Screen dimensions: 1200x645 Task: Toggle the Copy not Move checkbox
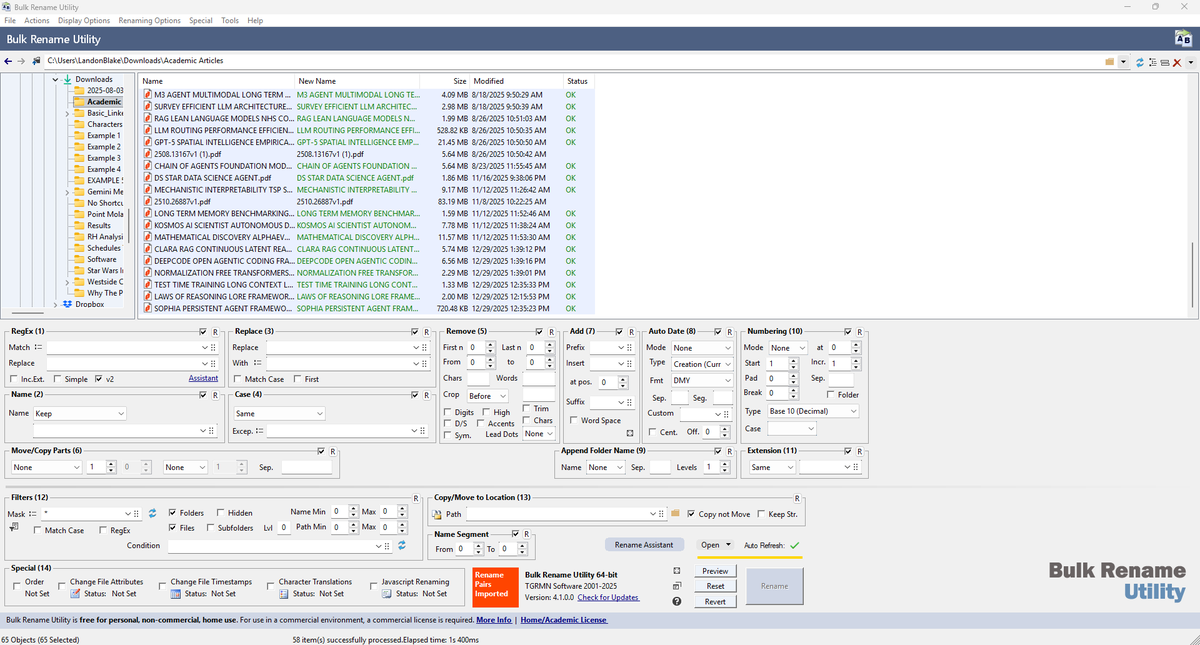pos(691,514)
